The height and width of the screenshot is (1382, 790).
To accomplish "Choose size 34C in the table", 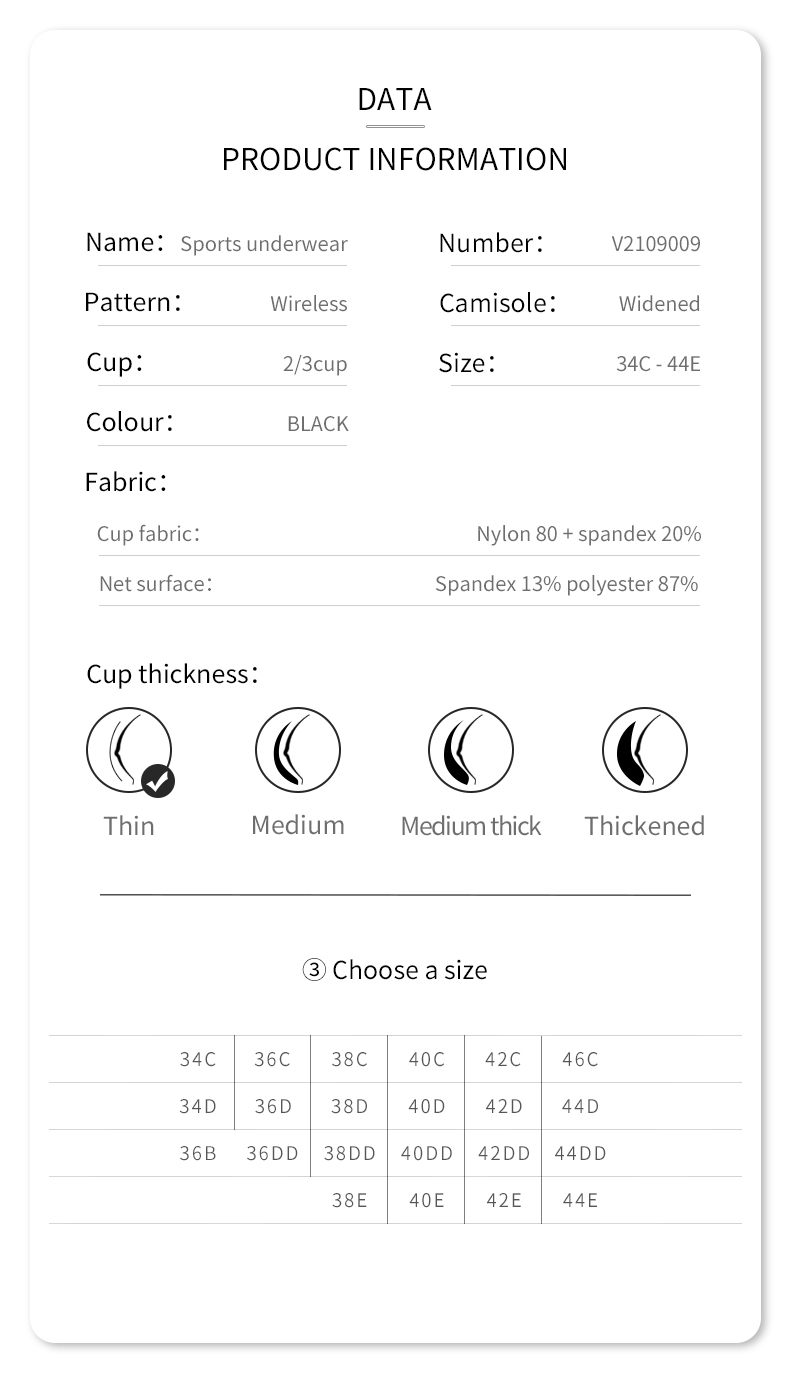I will pos(198,1060).
